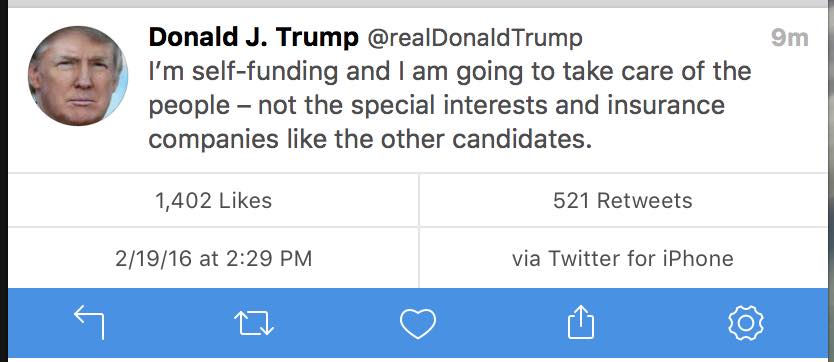Screen dimensions: 834x362
Task: View the 1,402 Likes list
Action: [213, 200]
